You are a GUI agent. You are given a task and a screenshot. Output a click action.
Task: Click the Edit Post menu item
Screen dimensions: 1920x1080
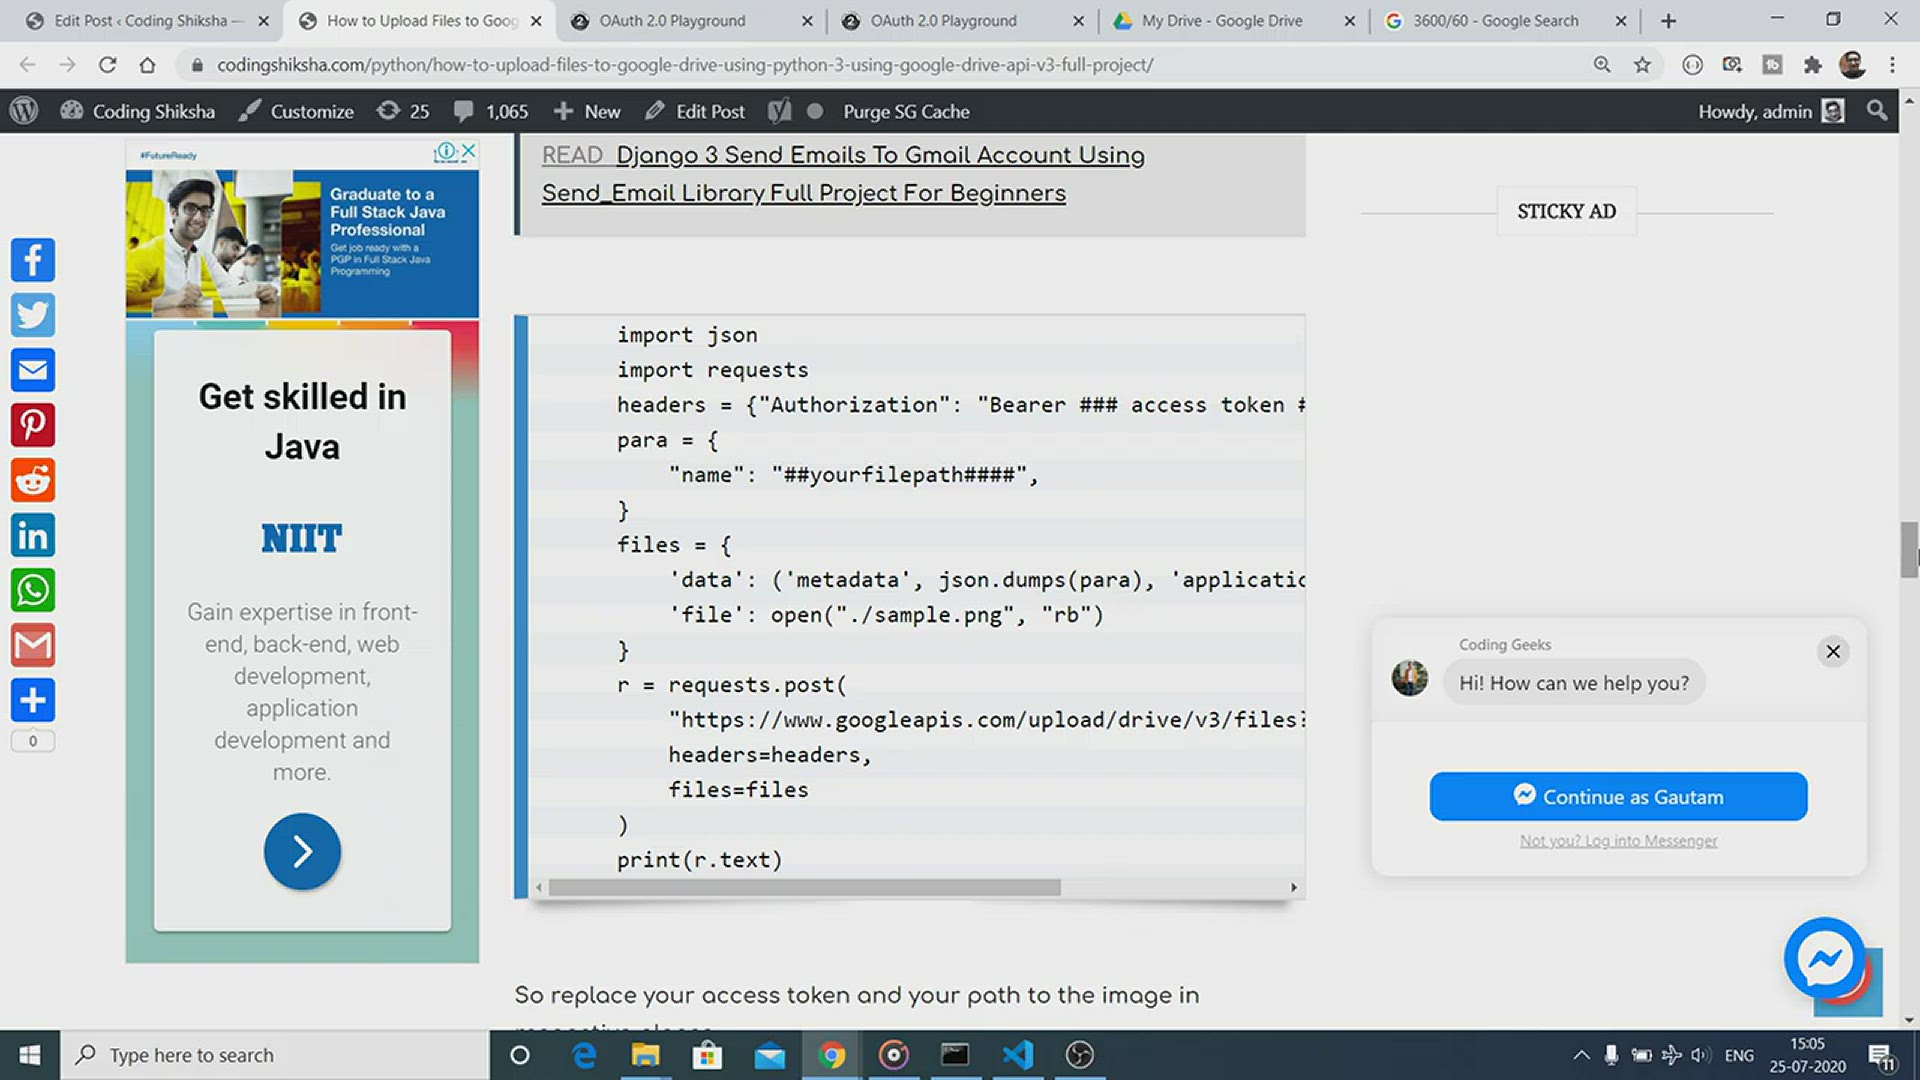tap(709, 111)
